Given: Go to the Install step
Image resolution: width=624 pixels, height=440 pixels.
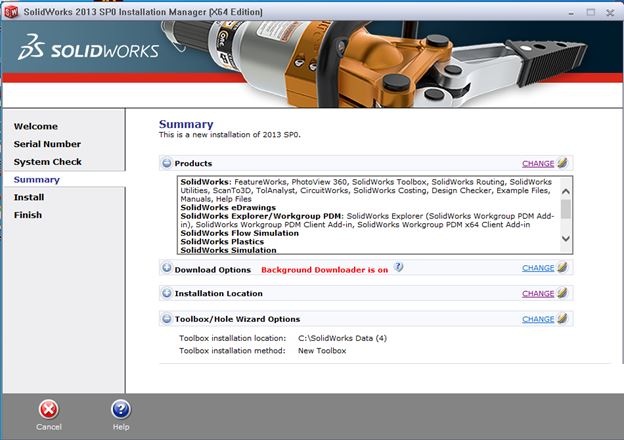Looking at the screenshot, I should [29, 197].
